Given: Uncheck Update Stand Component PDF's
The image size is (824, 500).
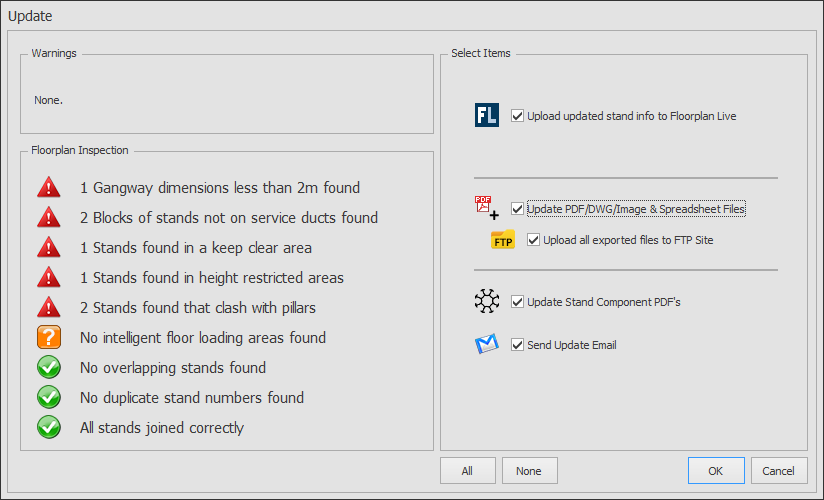Looking at the screenshot, I should coord(517,302).
